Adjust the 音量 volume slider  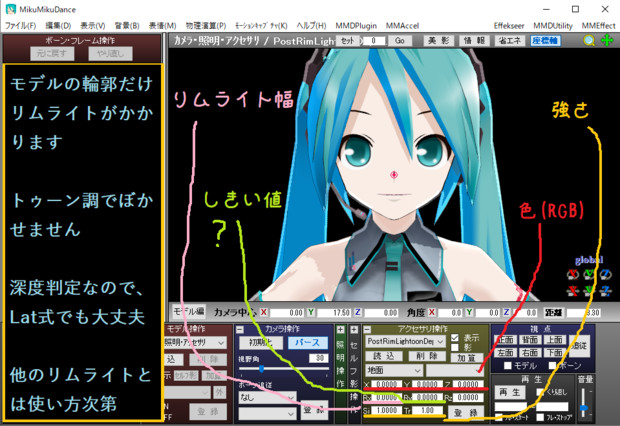click(583, 403)
